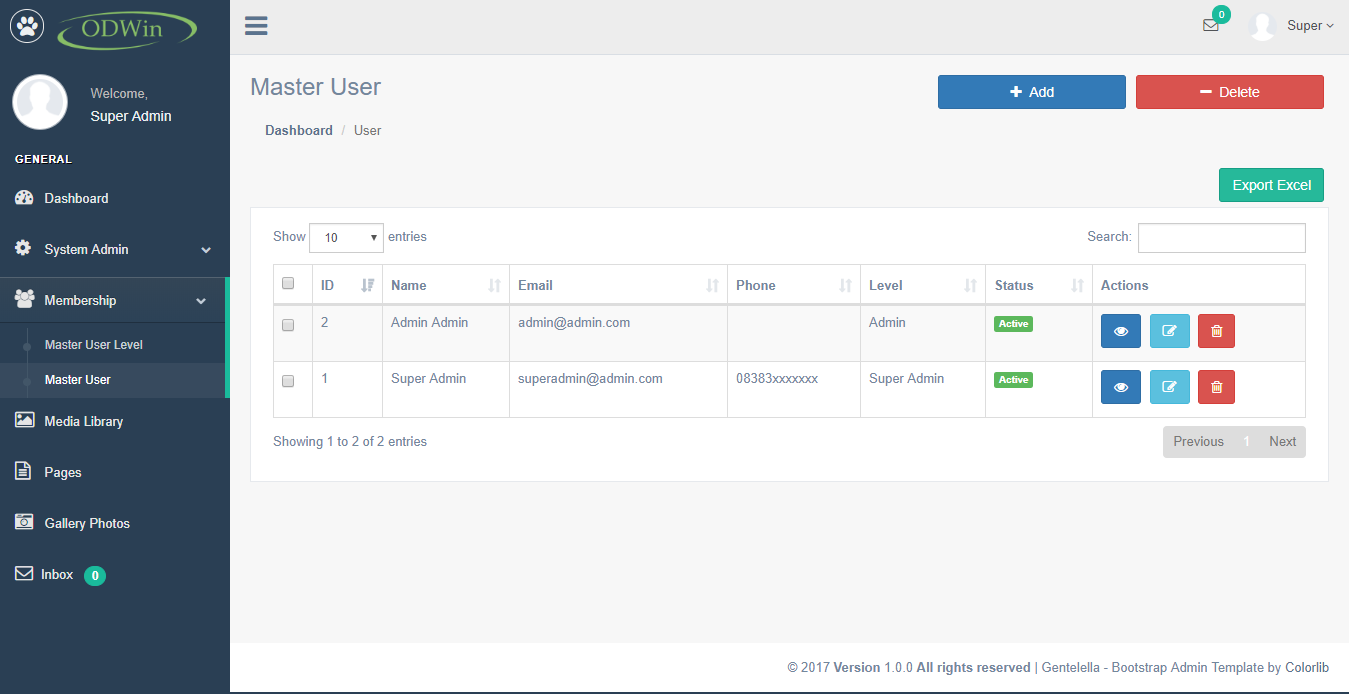
Task: Expand the System Admin chevron
Action: 206,250
